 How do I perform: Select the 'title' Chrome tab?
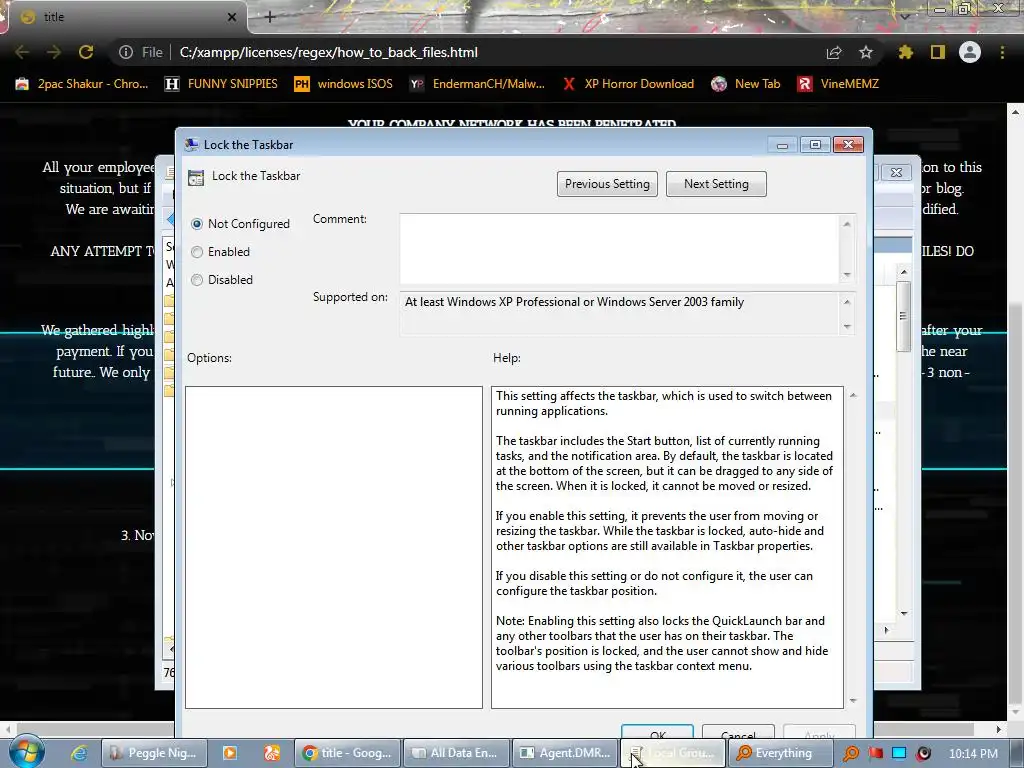124,17
